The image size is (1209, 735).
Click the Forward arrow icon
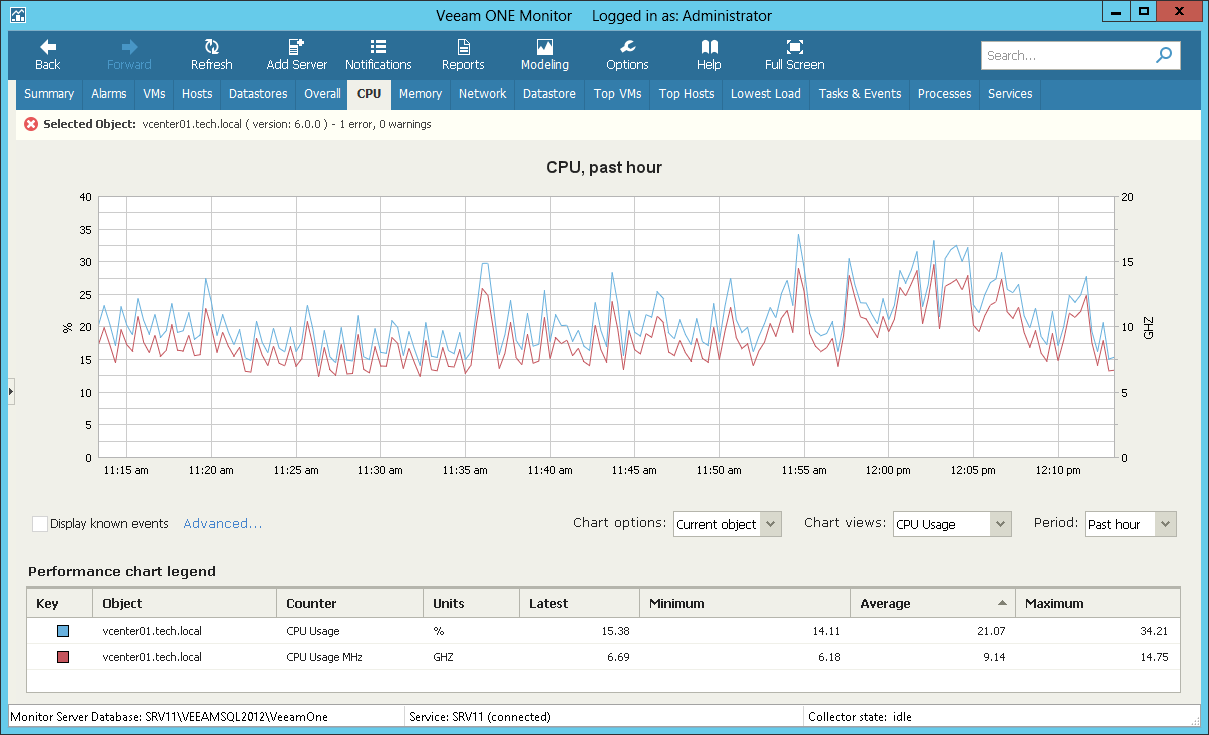pyautogui.click(x=129, y=47)
